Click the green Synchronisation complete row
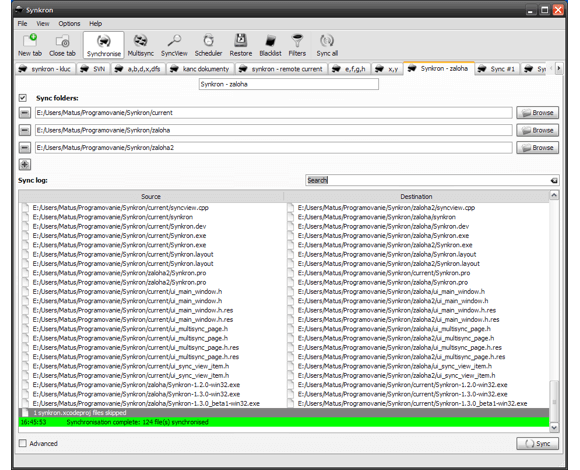 [284, 422]
